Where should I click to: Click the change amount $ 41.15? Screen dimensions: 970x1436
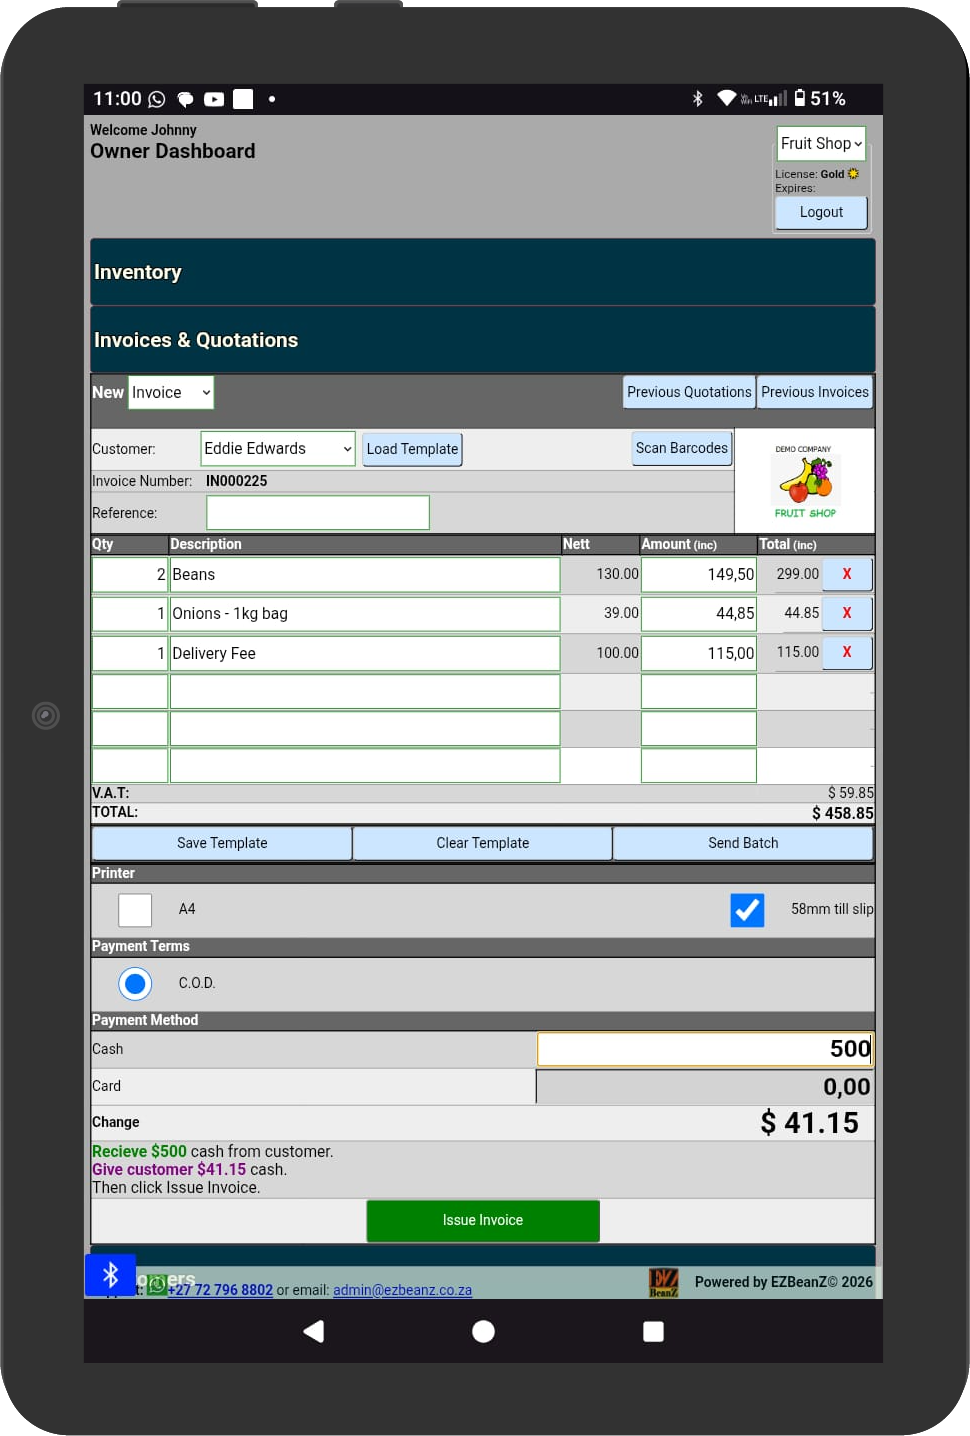pos(810,1123)
